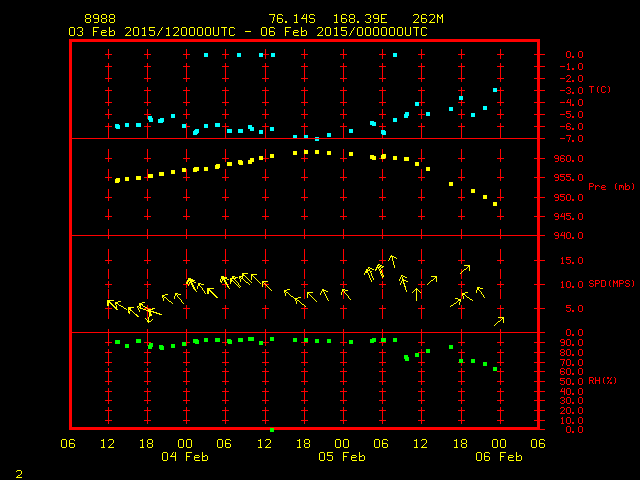Select the 06 Feb date marker
This screenshot has width=640, height=480.
pos(498,457)
